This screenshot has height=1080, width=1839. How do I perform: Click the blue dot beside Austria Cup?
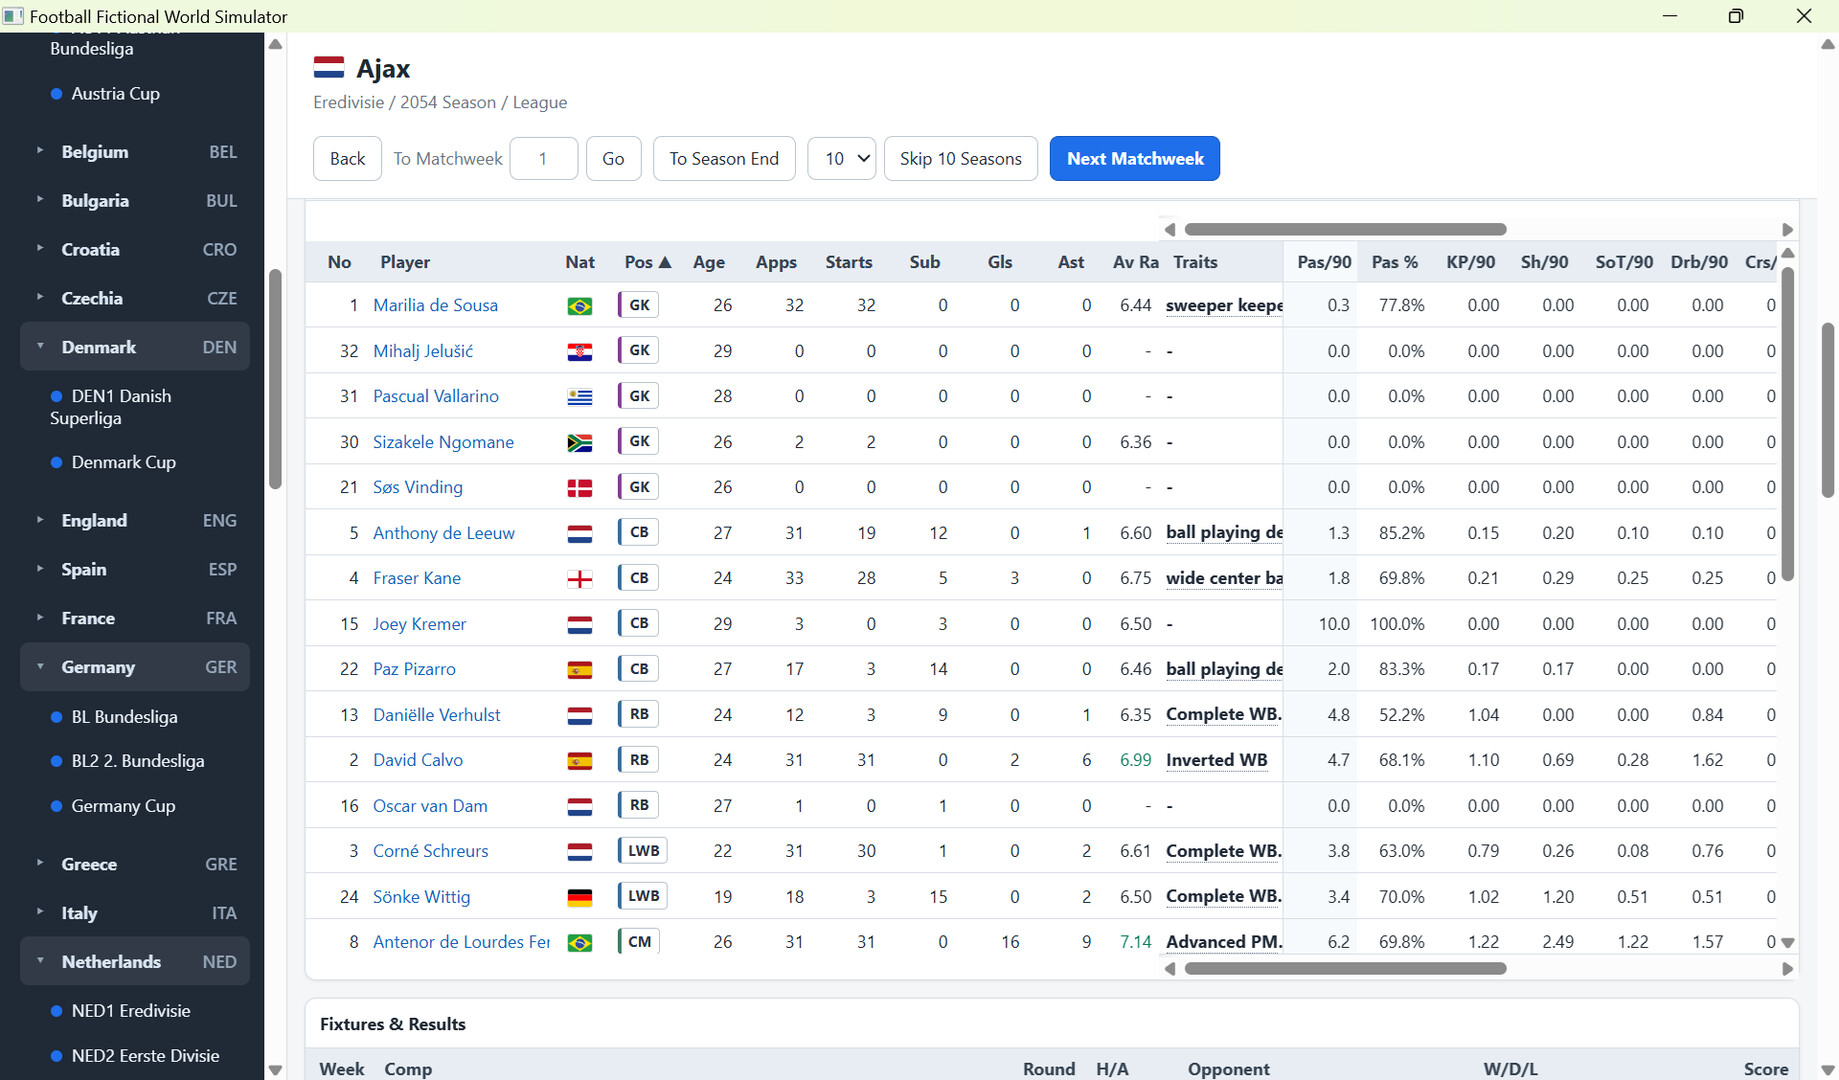pos(57,94)
